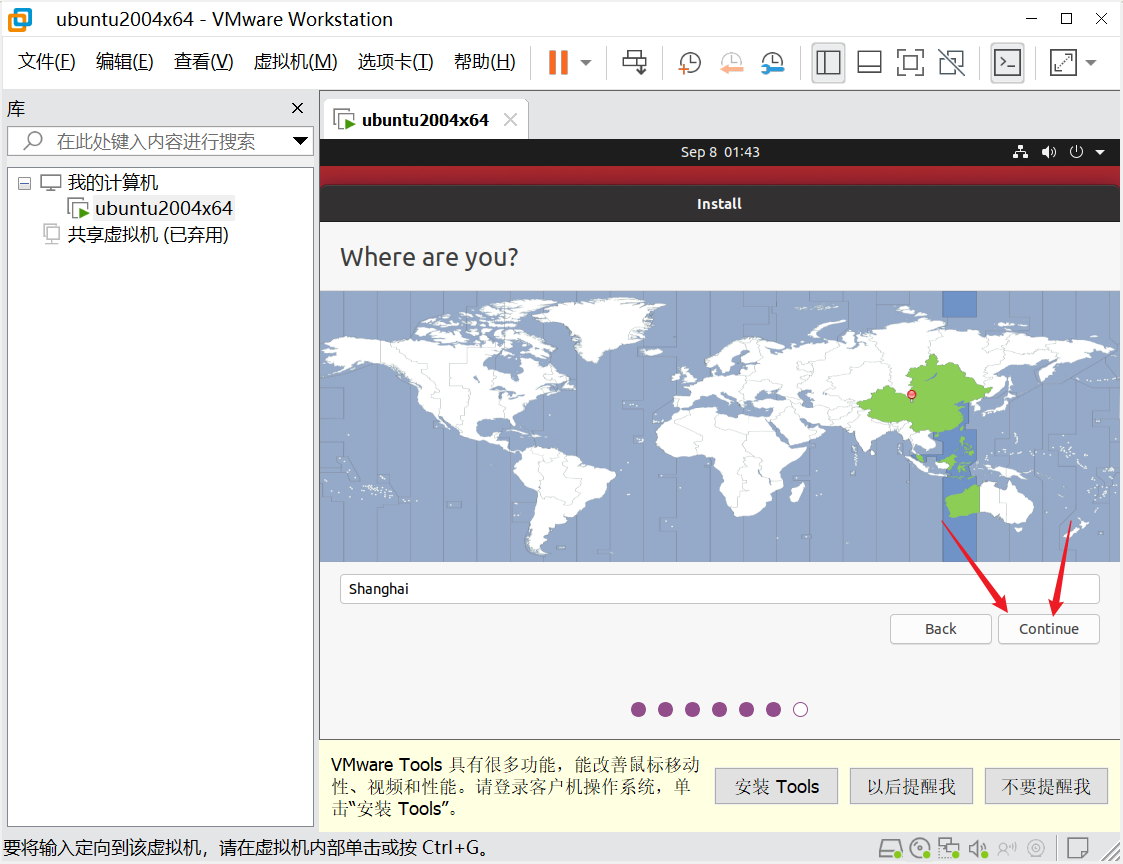Open the 帮助(H) menu

pos(485,62)
